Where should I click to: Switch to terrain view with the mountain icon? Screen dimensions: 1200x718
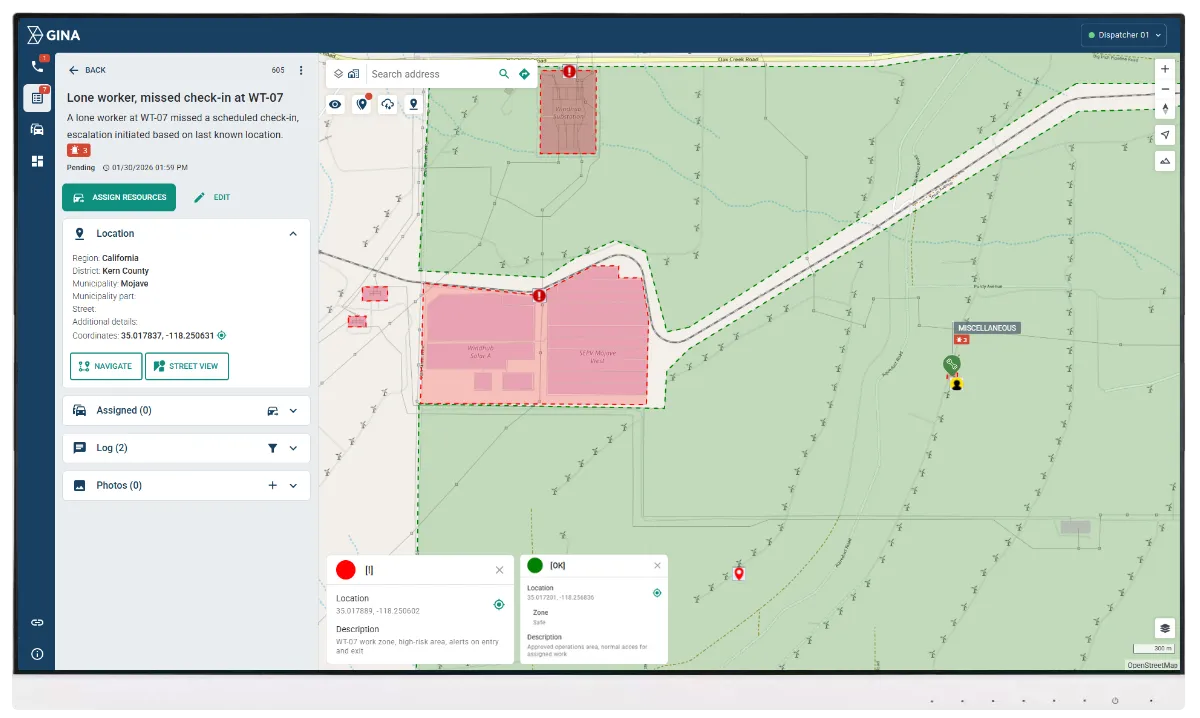[1165, 160]
